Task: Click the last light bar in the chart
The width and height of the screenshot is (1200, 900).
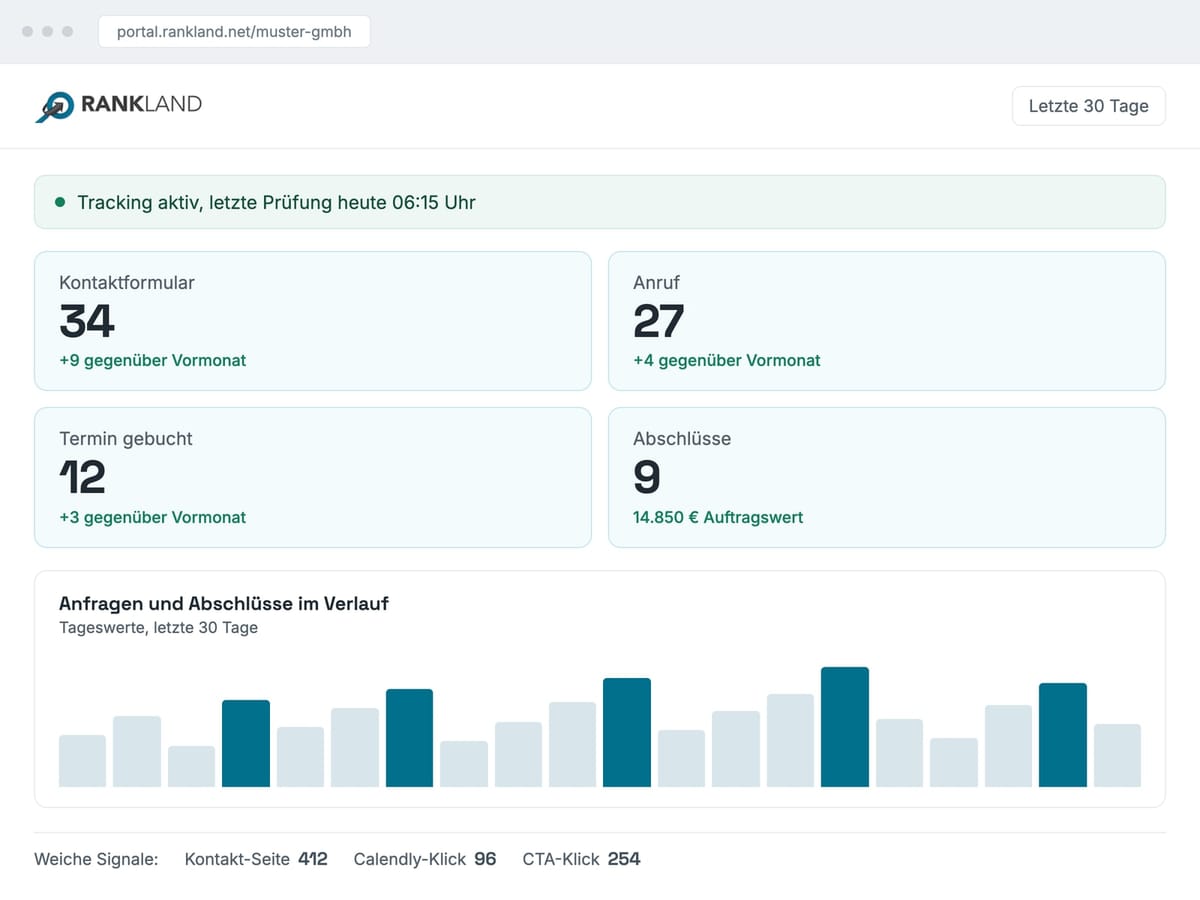Action: [1117, 755]
